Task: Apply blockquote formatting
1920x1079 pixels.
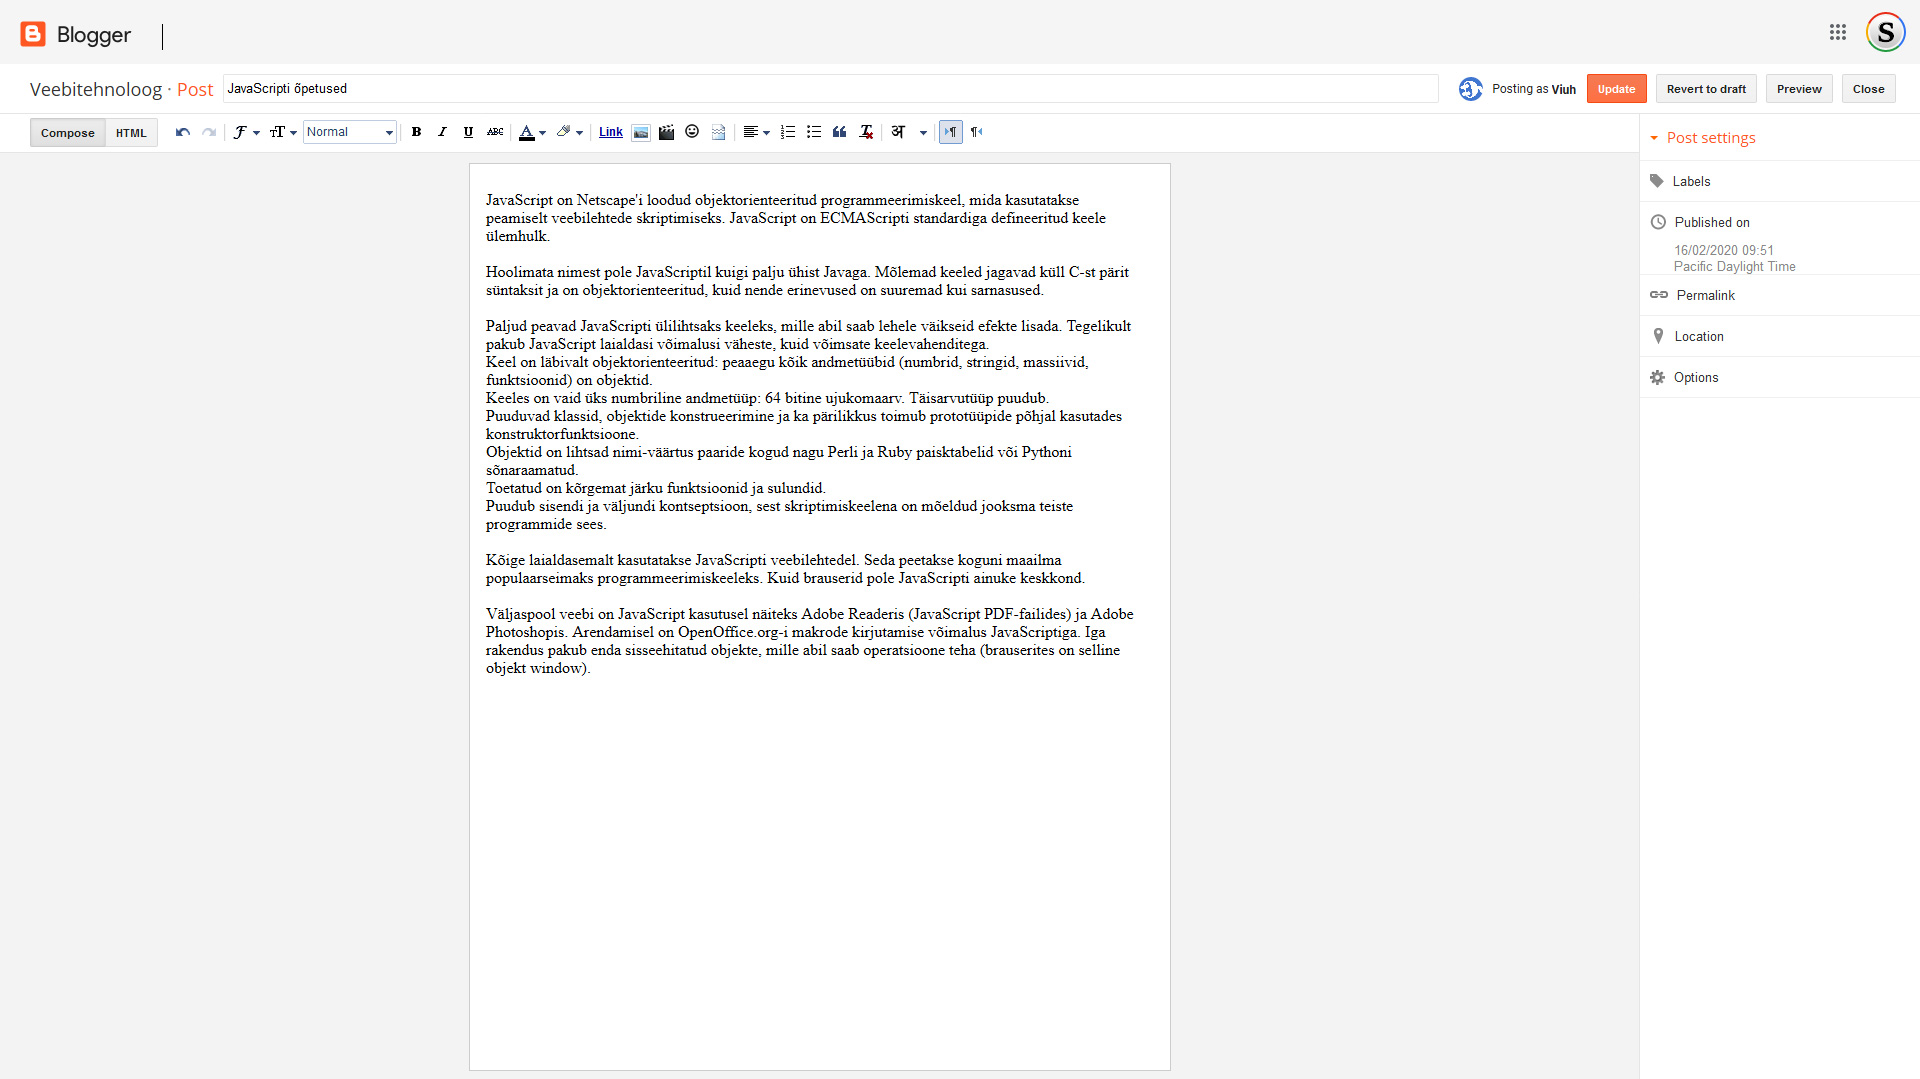Action: click(x=840, y=132)
